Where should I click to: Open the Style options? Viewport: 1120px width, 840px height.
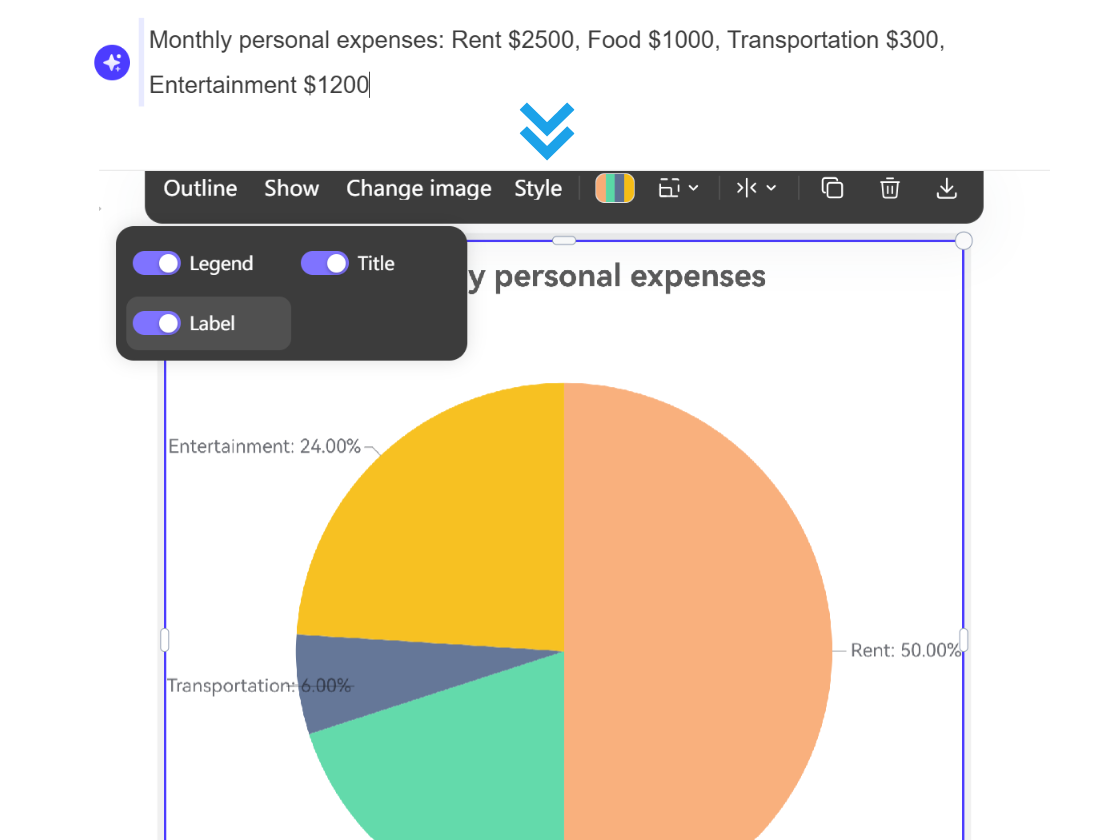click(538, 188)
